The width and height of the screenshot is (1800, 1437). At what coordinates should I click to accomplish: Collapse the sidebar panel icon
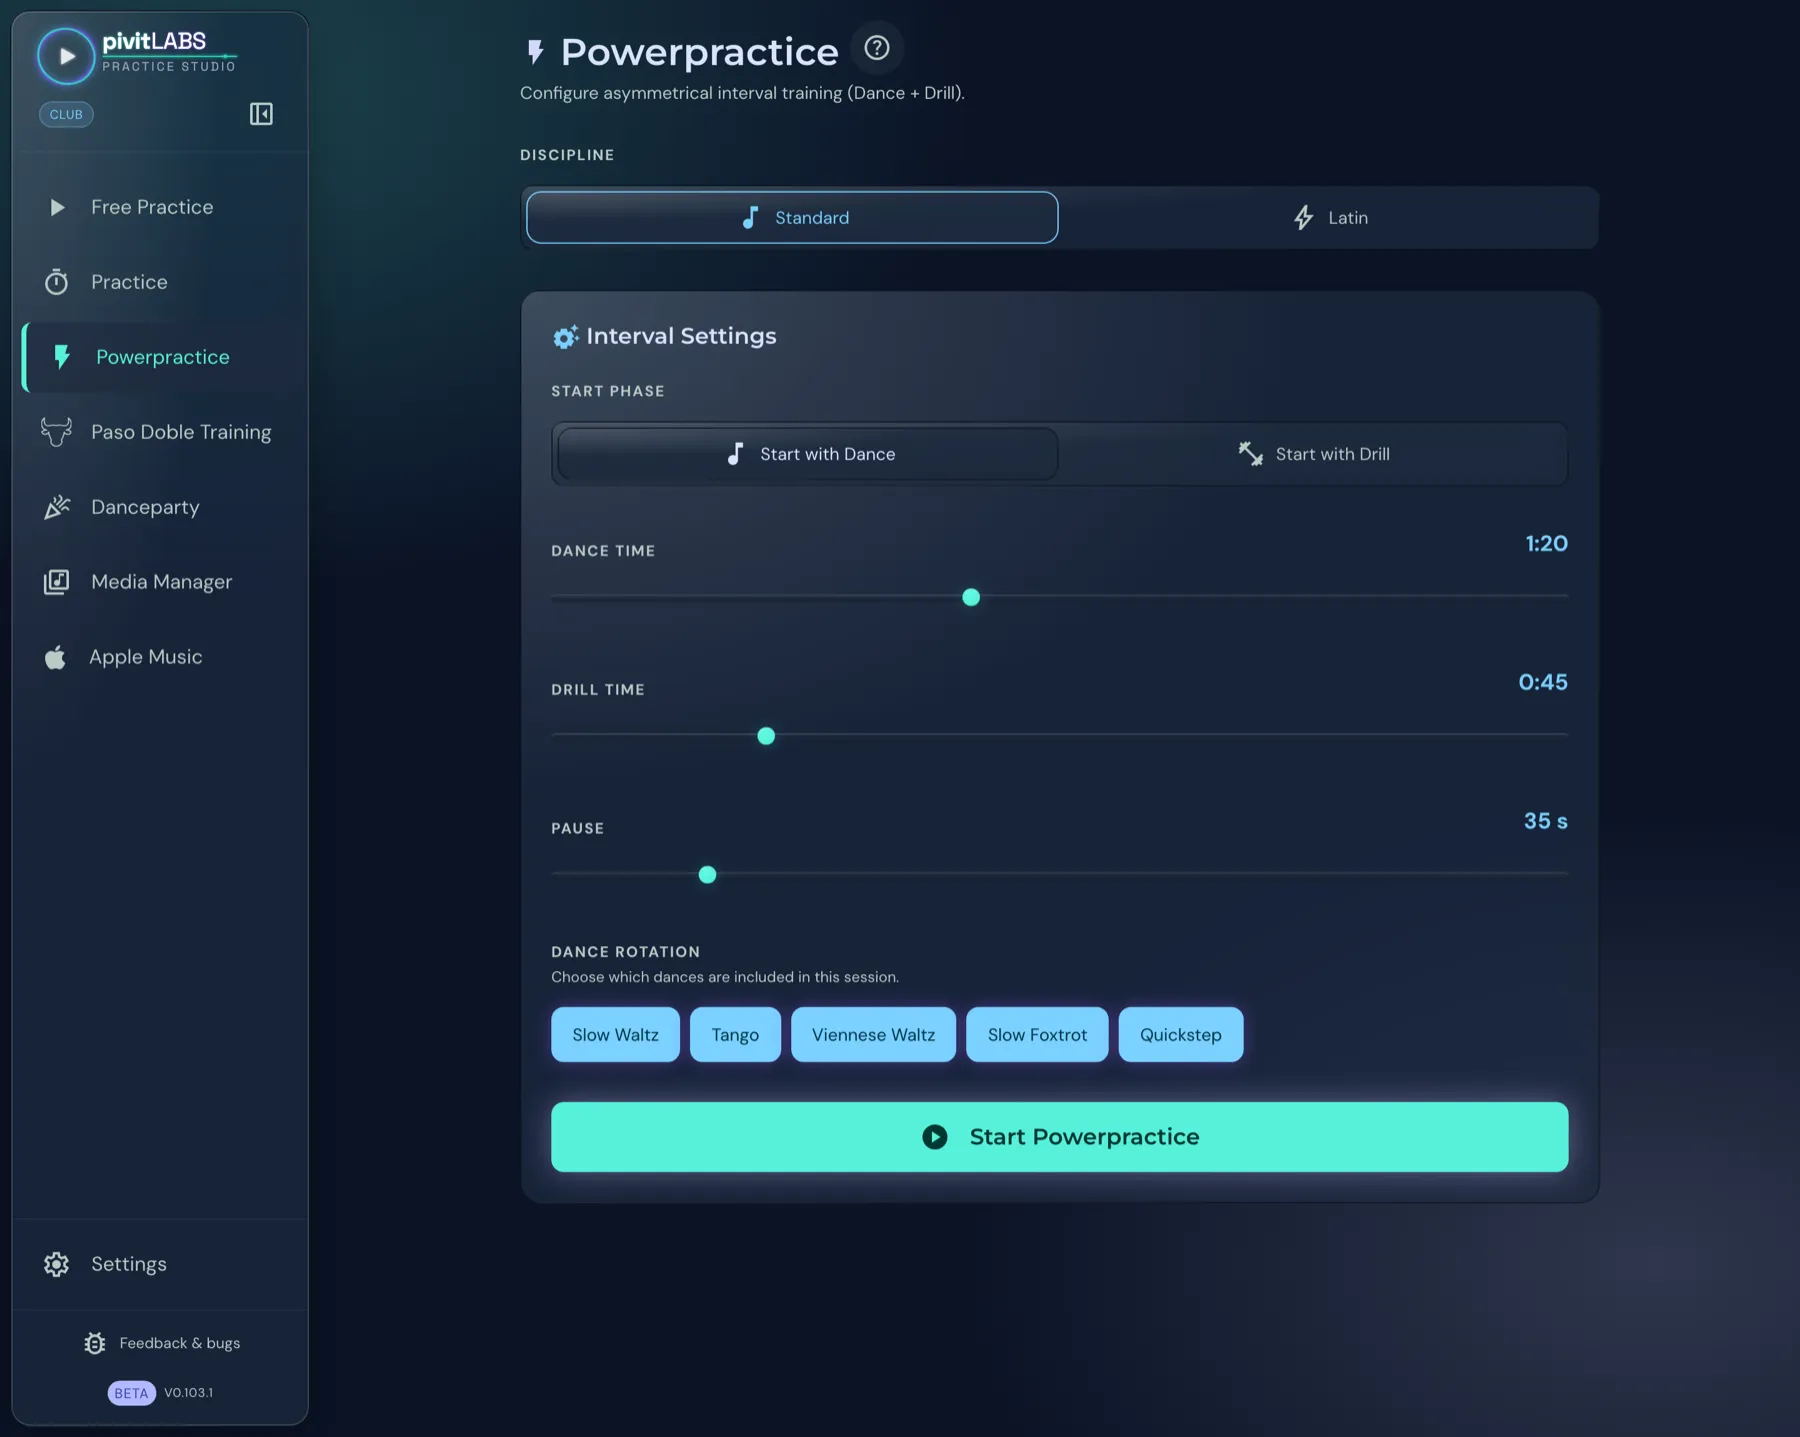tap(261, 114)
